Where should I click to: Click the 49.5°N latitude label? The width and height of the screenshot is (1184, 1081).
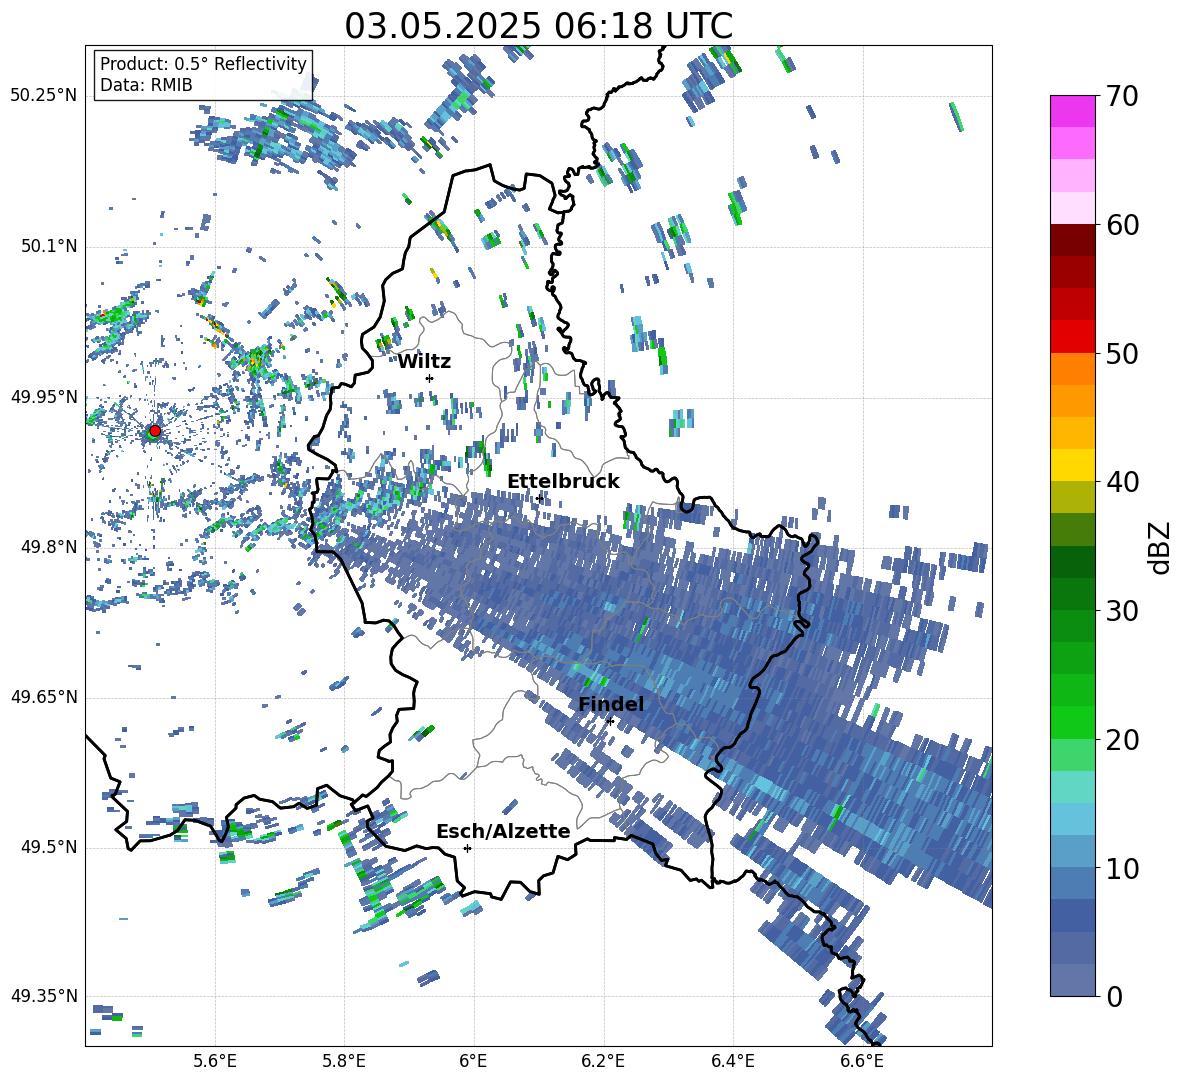coord(49,847)
